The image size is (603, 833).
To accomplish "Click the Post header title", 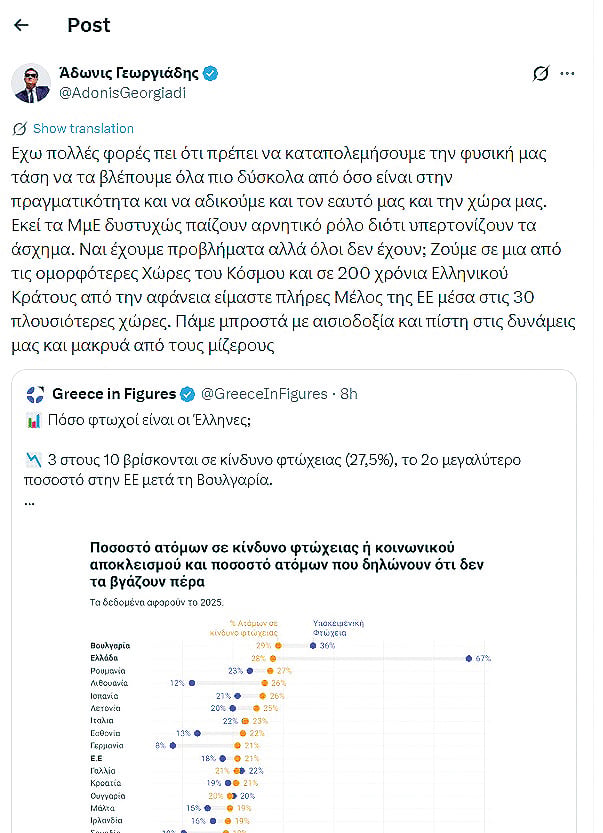I will [89, 25].
